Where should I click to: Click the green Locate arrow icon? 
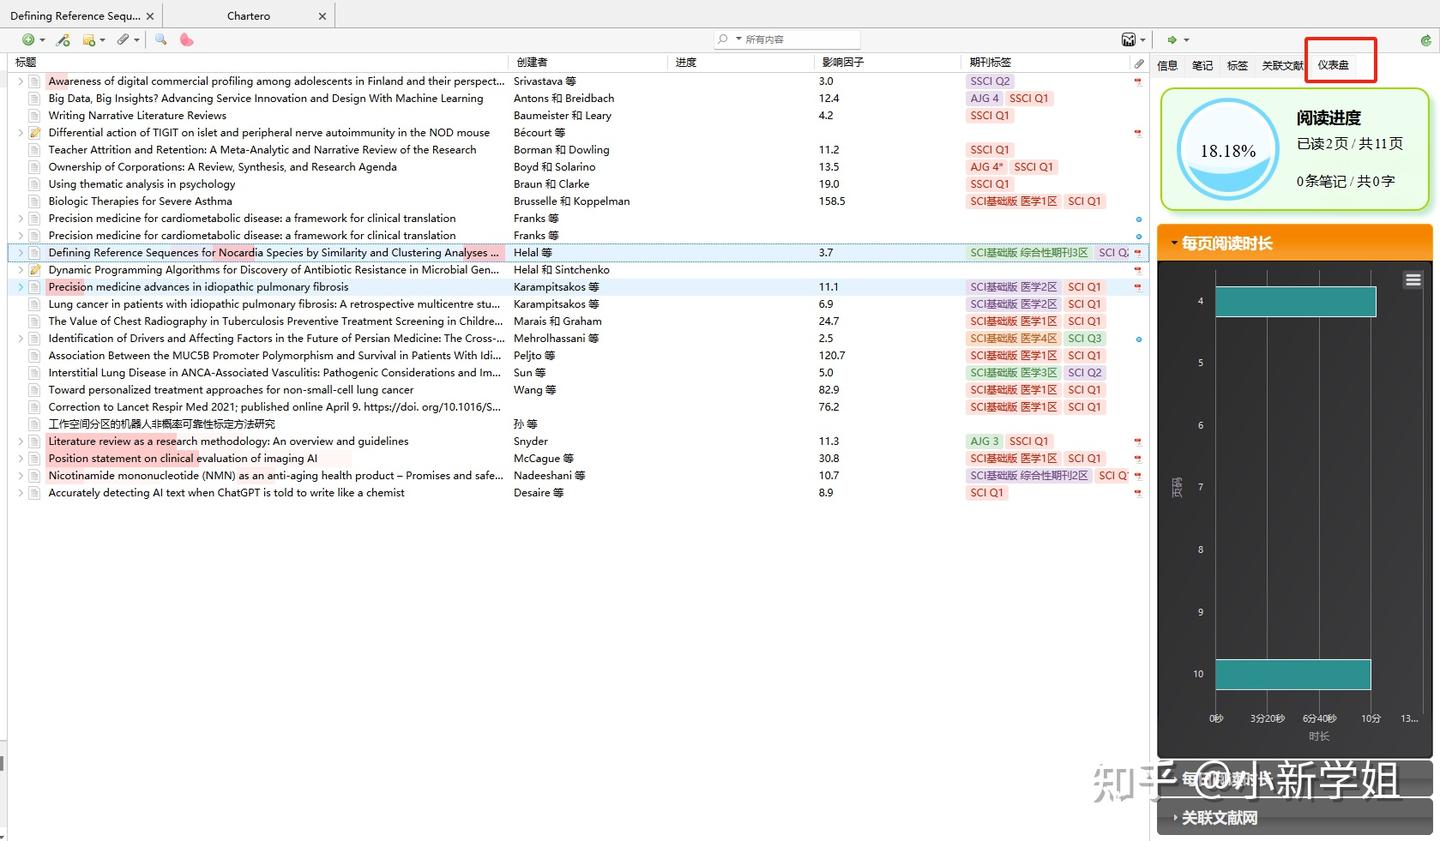pyautogui.click(x=1172, y=40)
